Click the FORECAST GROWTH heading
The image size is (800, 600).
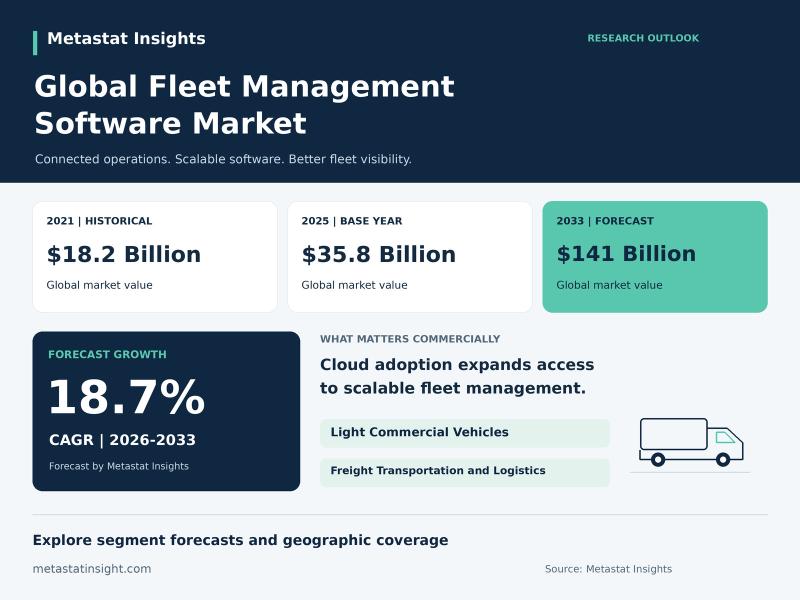107,355
